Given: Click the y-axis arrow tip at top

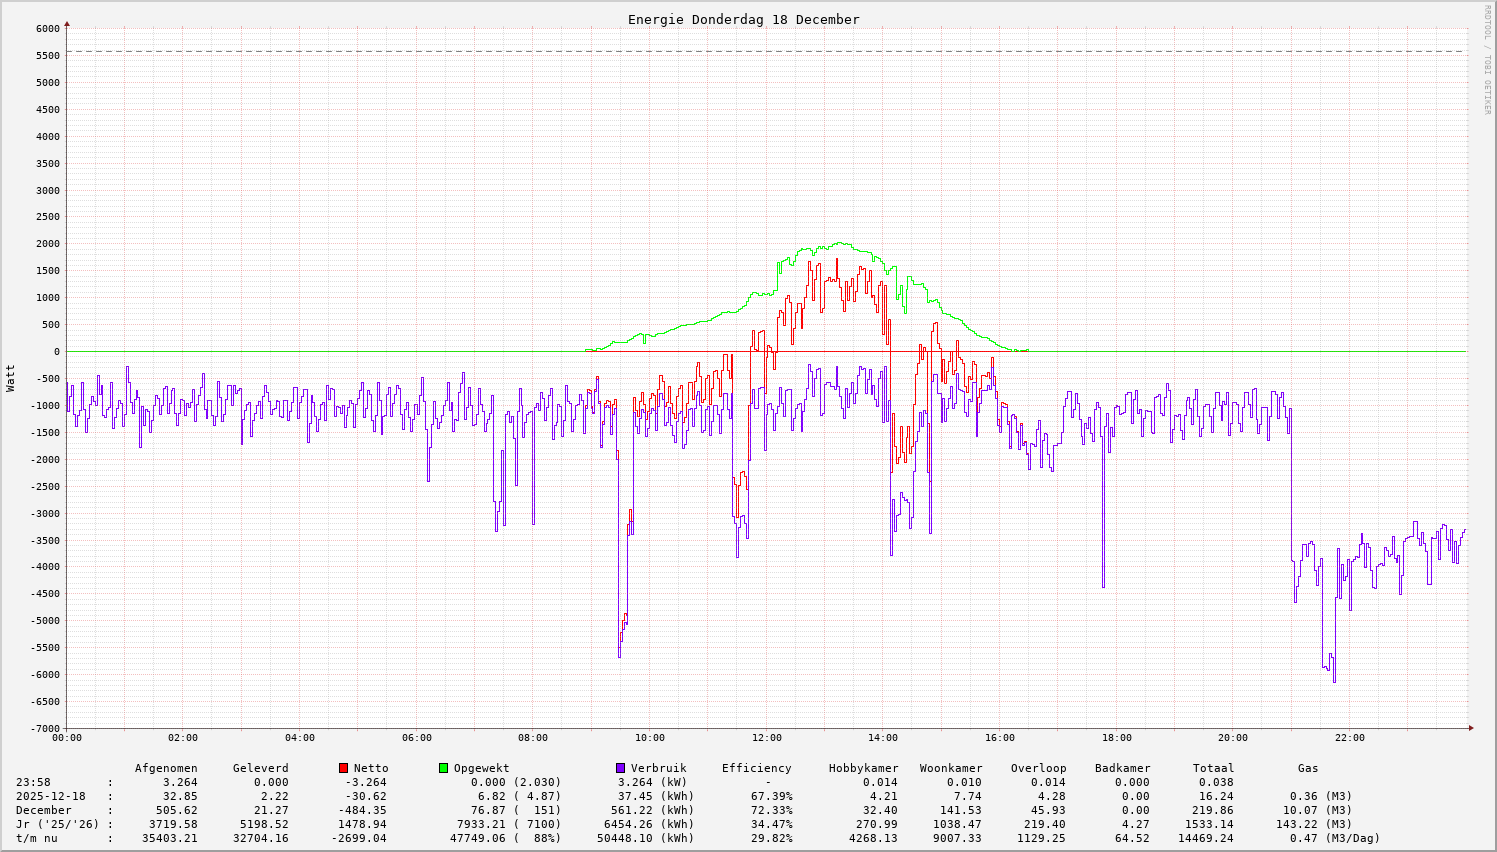Looking at the screenshot, I should [x=67, y=23].
